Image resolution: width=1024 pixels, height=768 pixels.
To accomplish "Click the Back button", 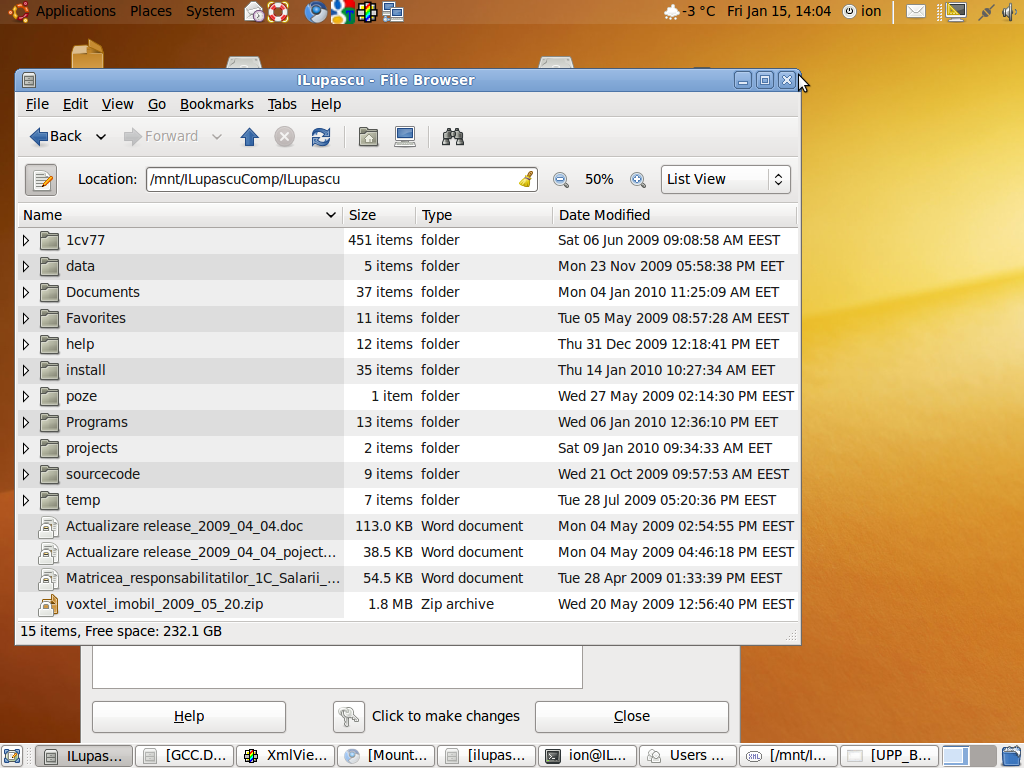I will (x=56, y=137).
